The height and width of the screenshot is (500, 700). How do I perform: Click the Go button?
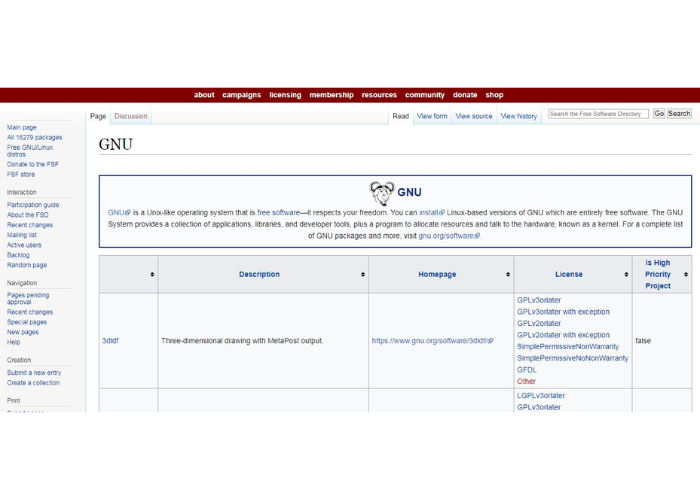click(x=659, y=114)
